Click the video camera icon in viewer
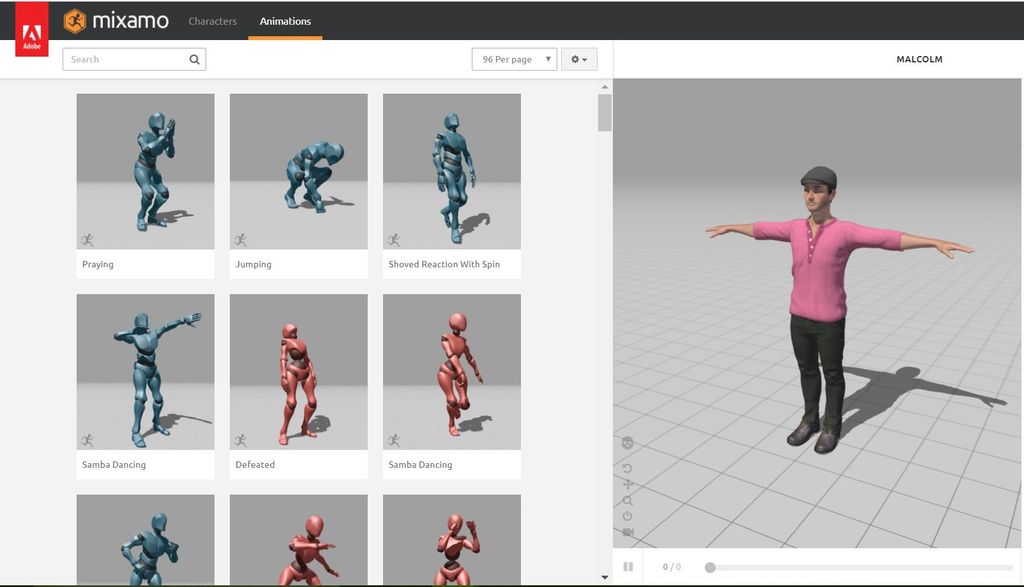This screenshot has width=1024, height=587. pyautogui.click(x=628, y=532)
